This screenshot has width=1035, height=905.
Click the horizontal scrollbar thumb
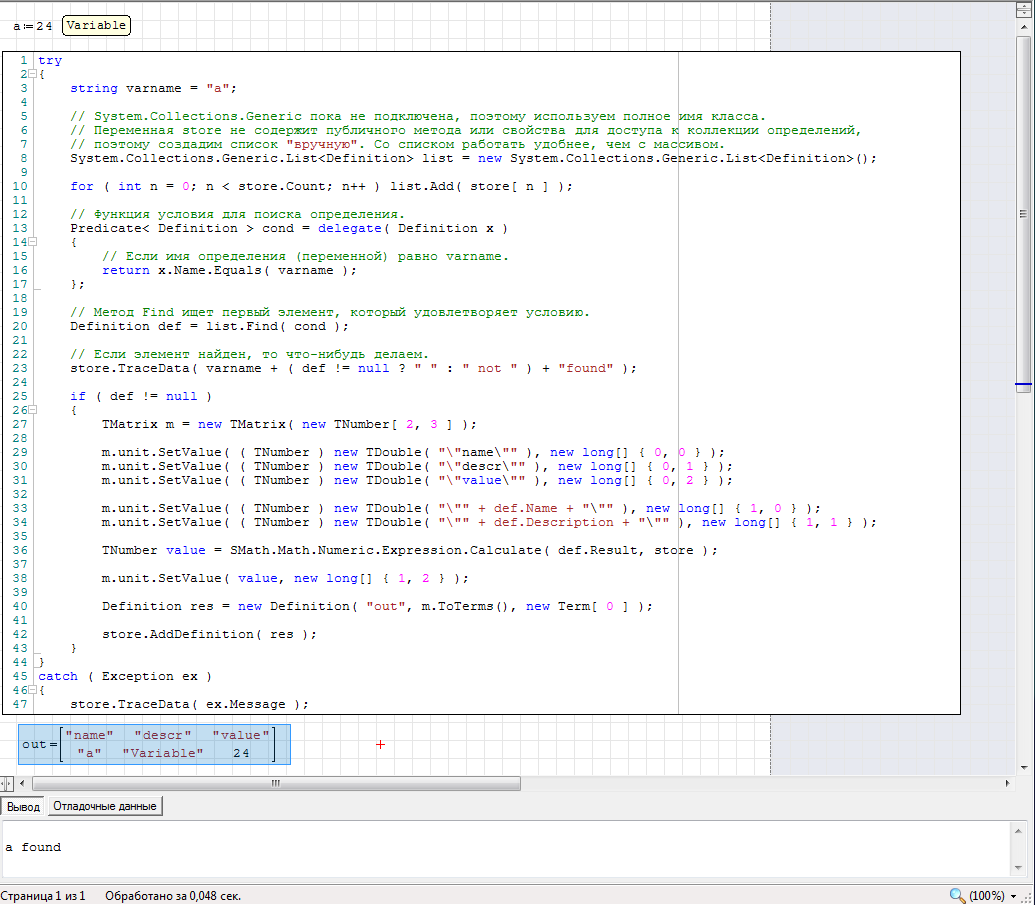pos(275,784)
